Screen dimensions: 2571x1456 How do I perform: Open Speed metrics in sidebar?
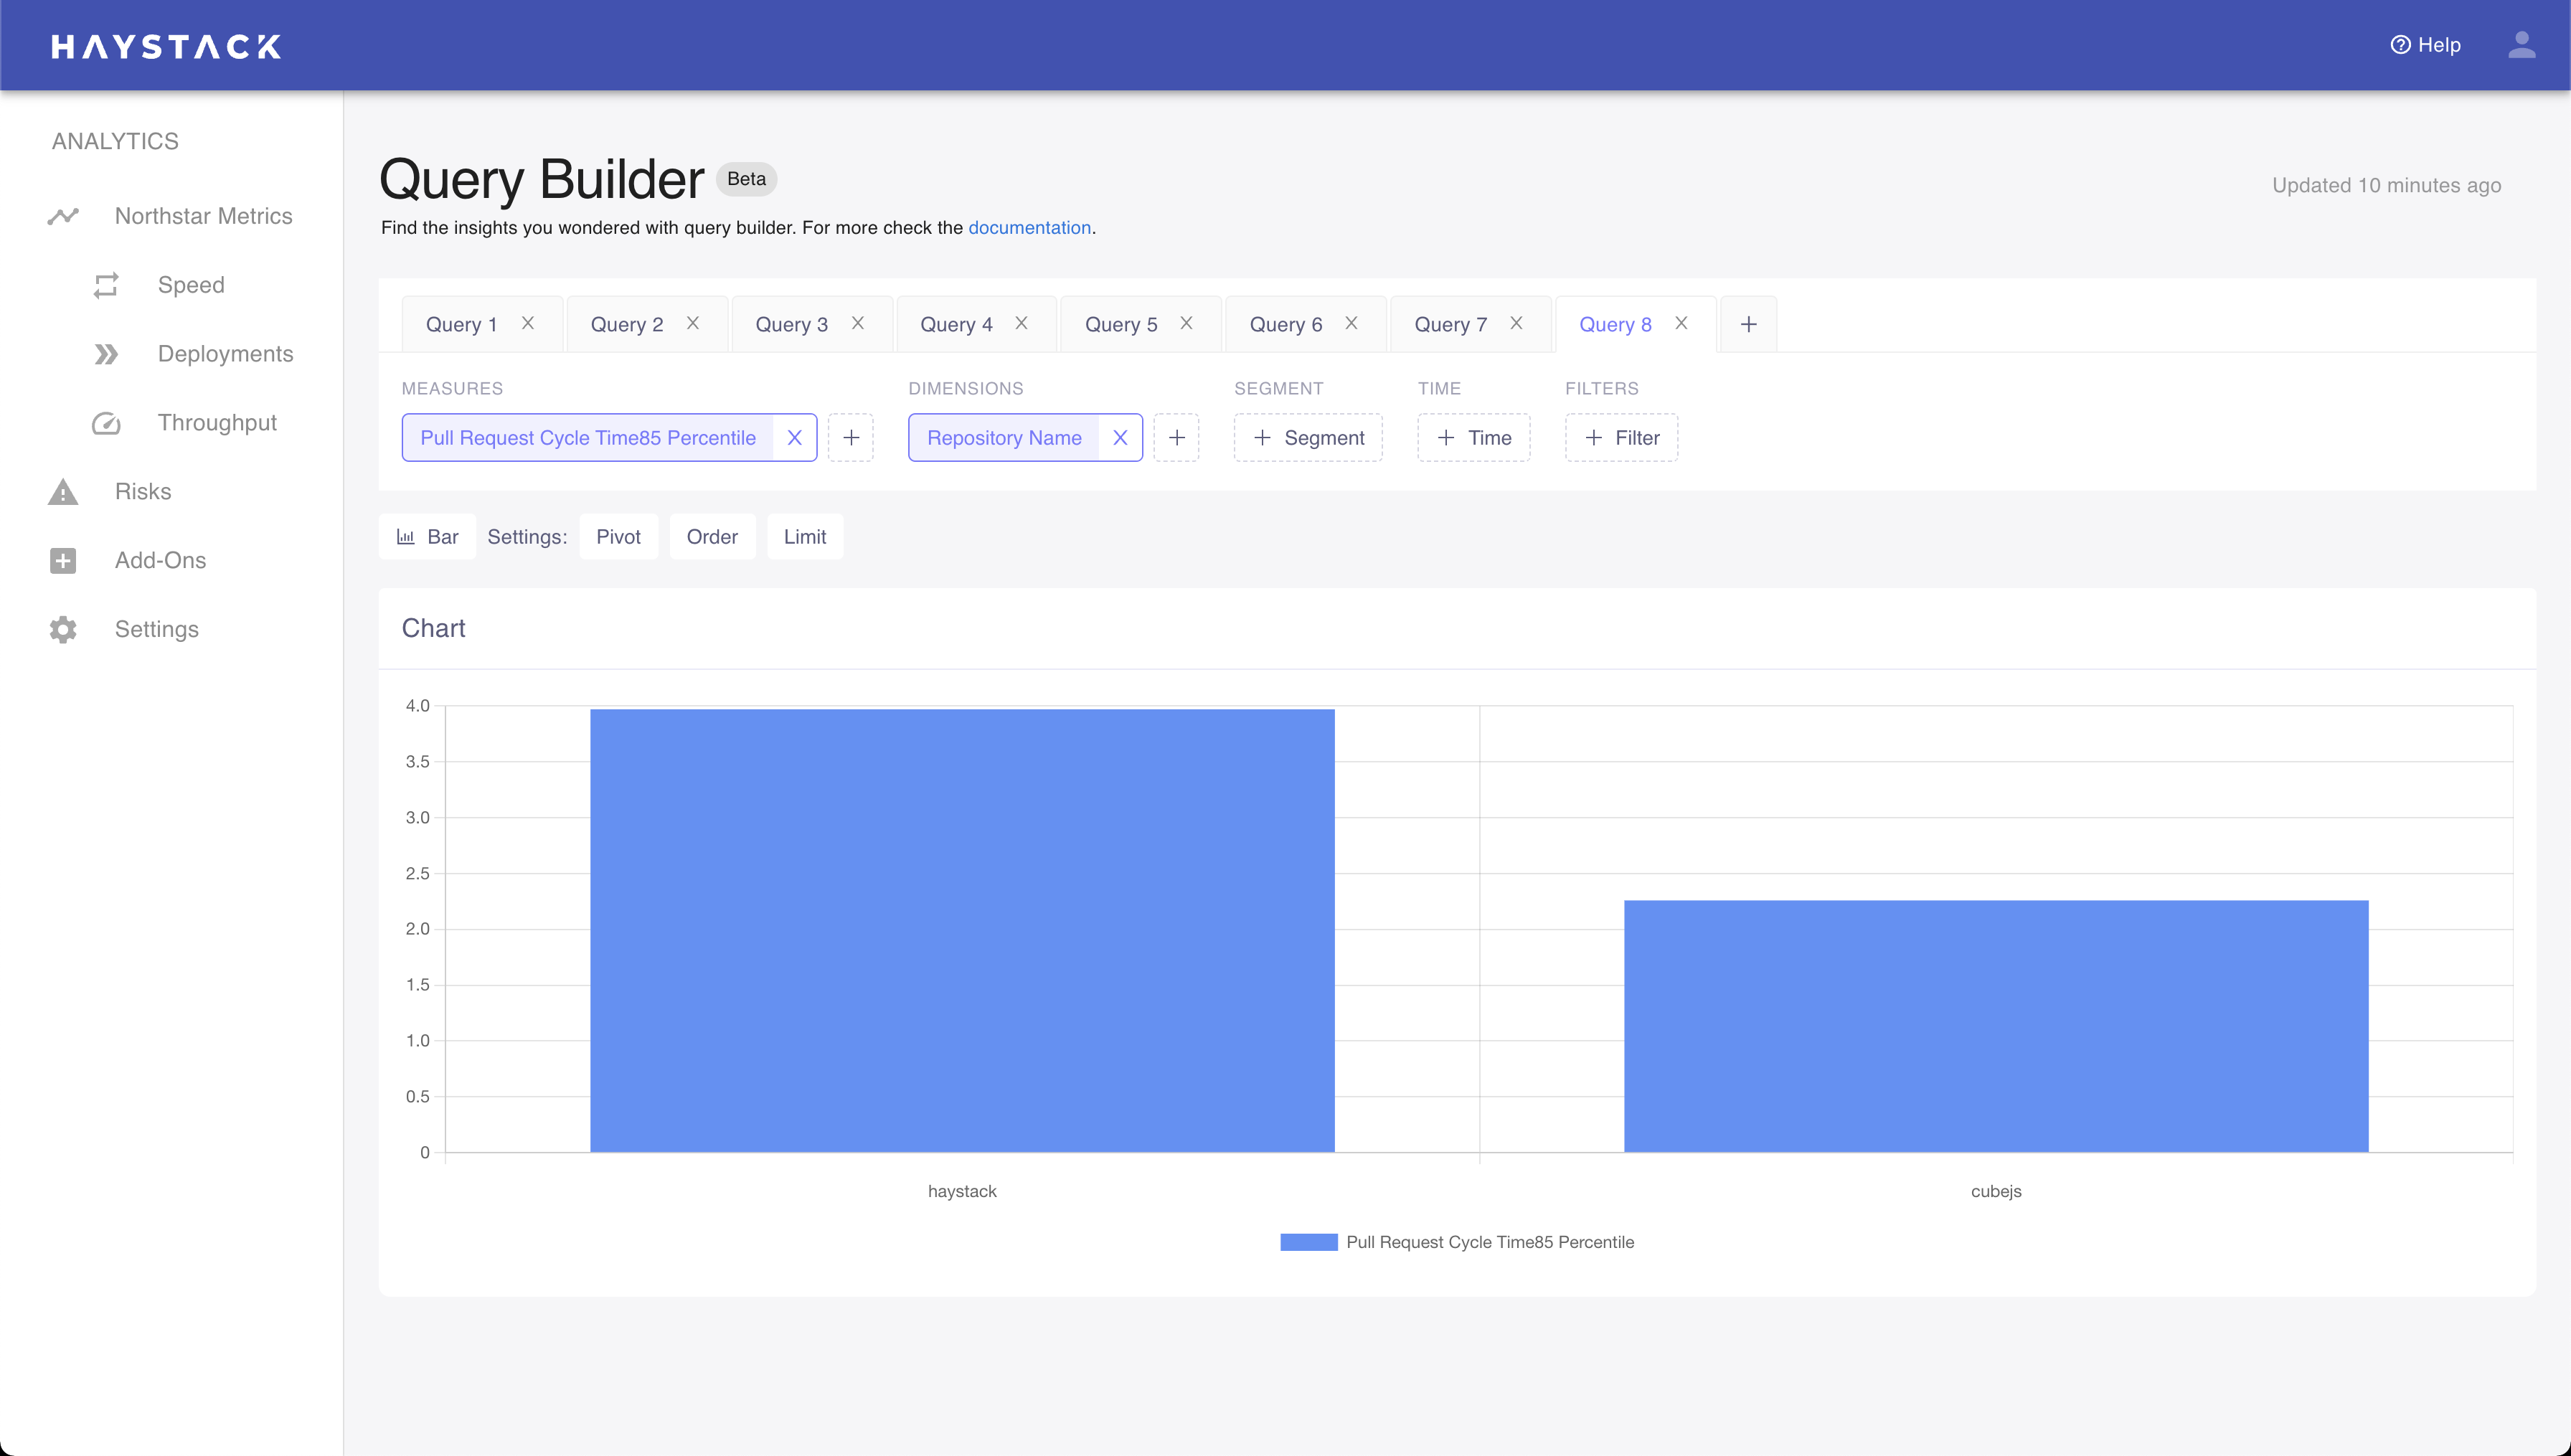[x=190, y=285]
